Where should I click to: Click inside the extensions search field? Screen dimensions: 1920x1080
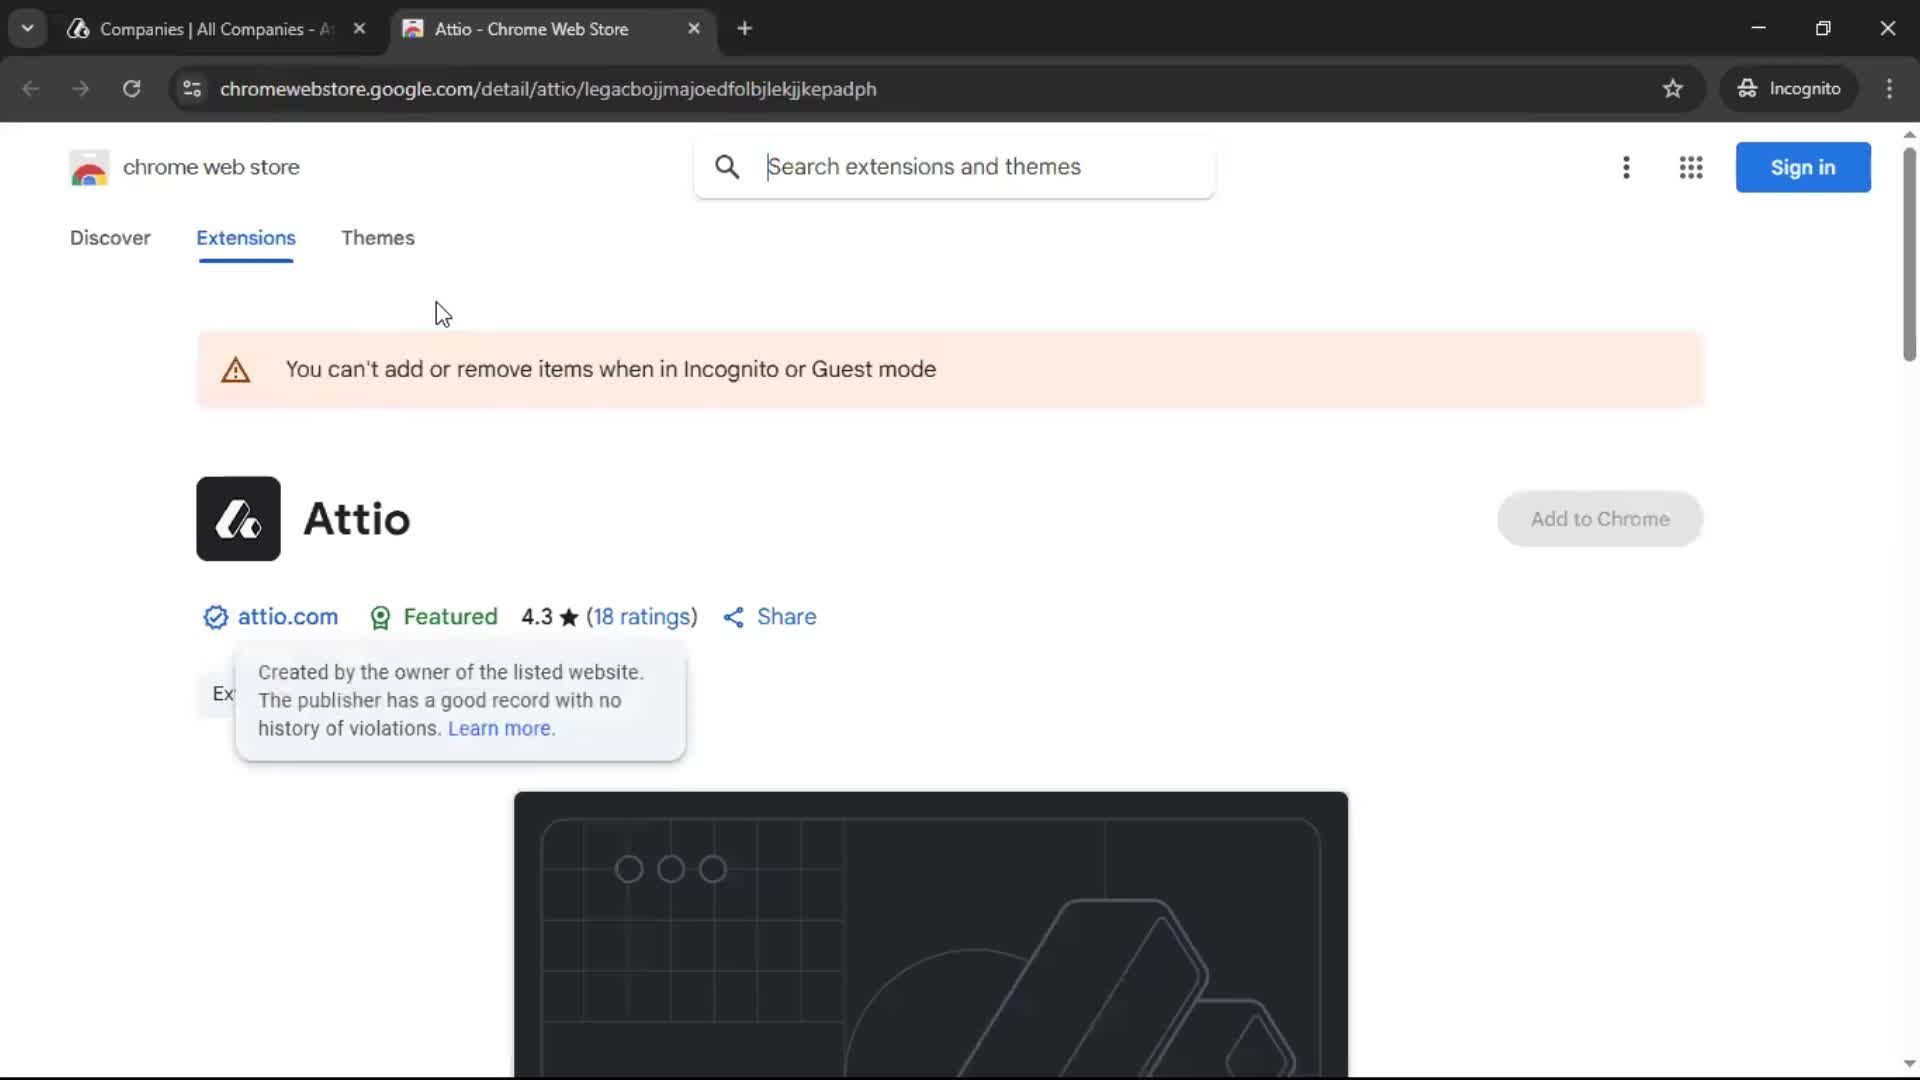pos(955,167)
